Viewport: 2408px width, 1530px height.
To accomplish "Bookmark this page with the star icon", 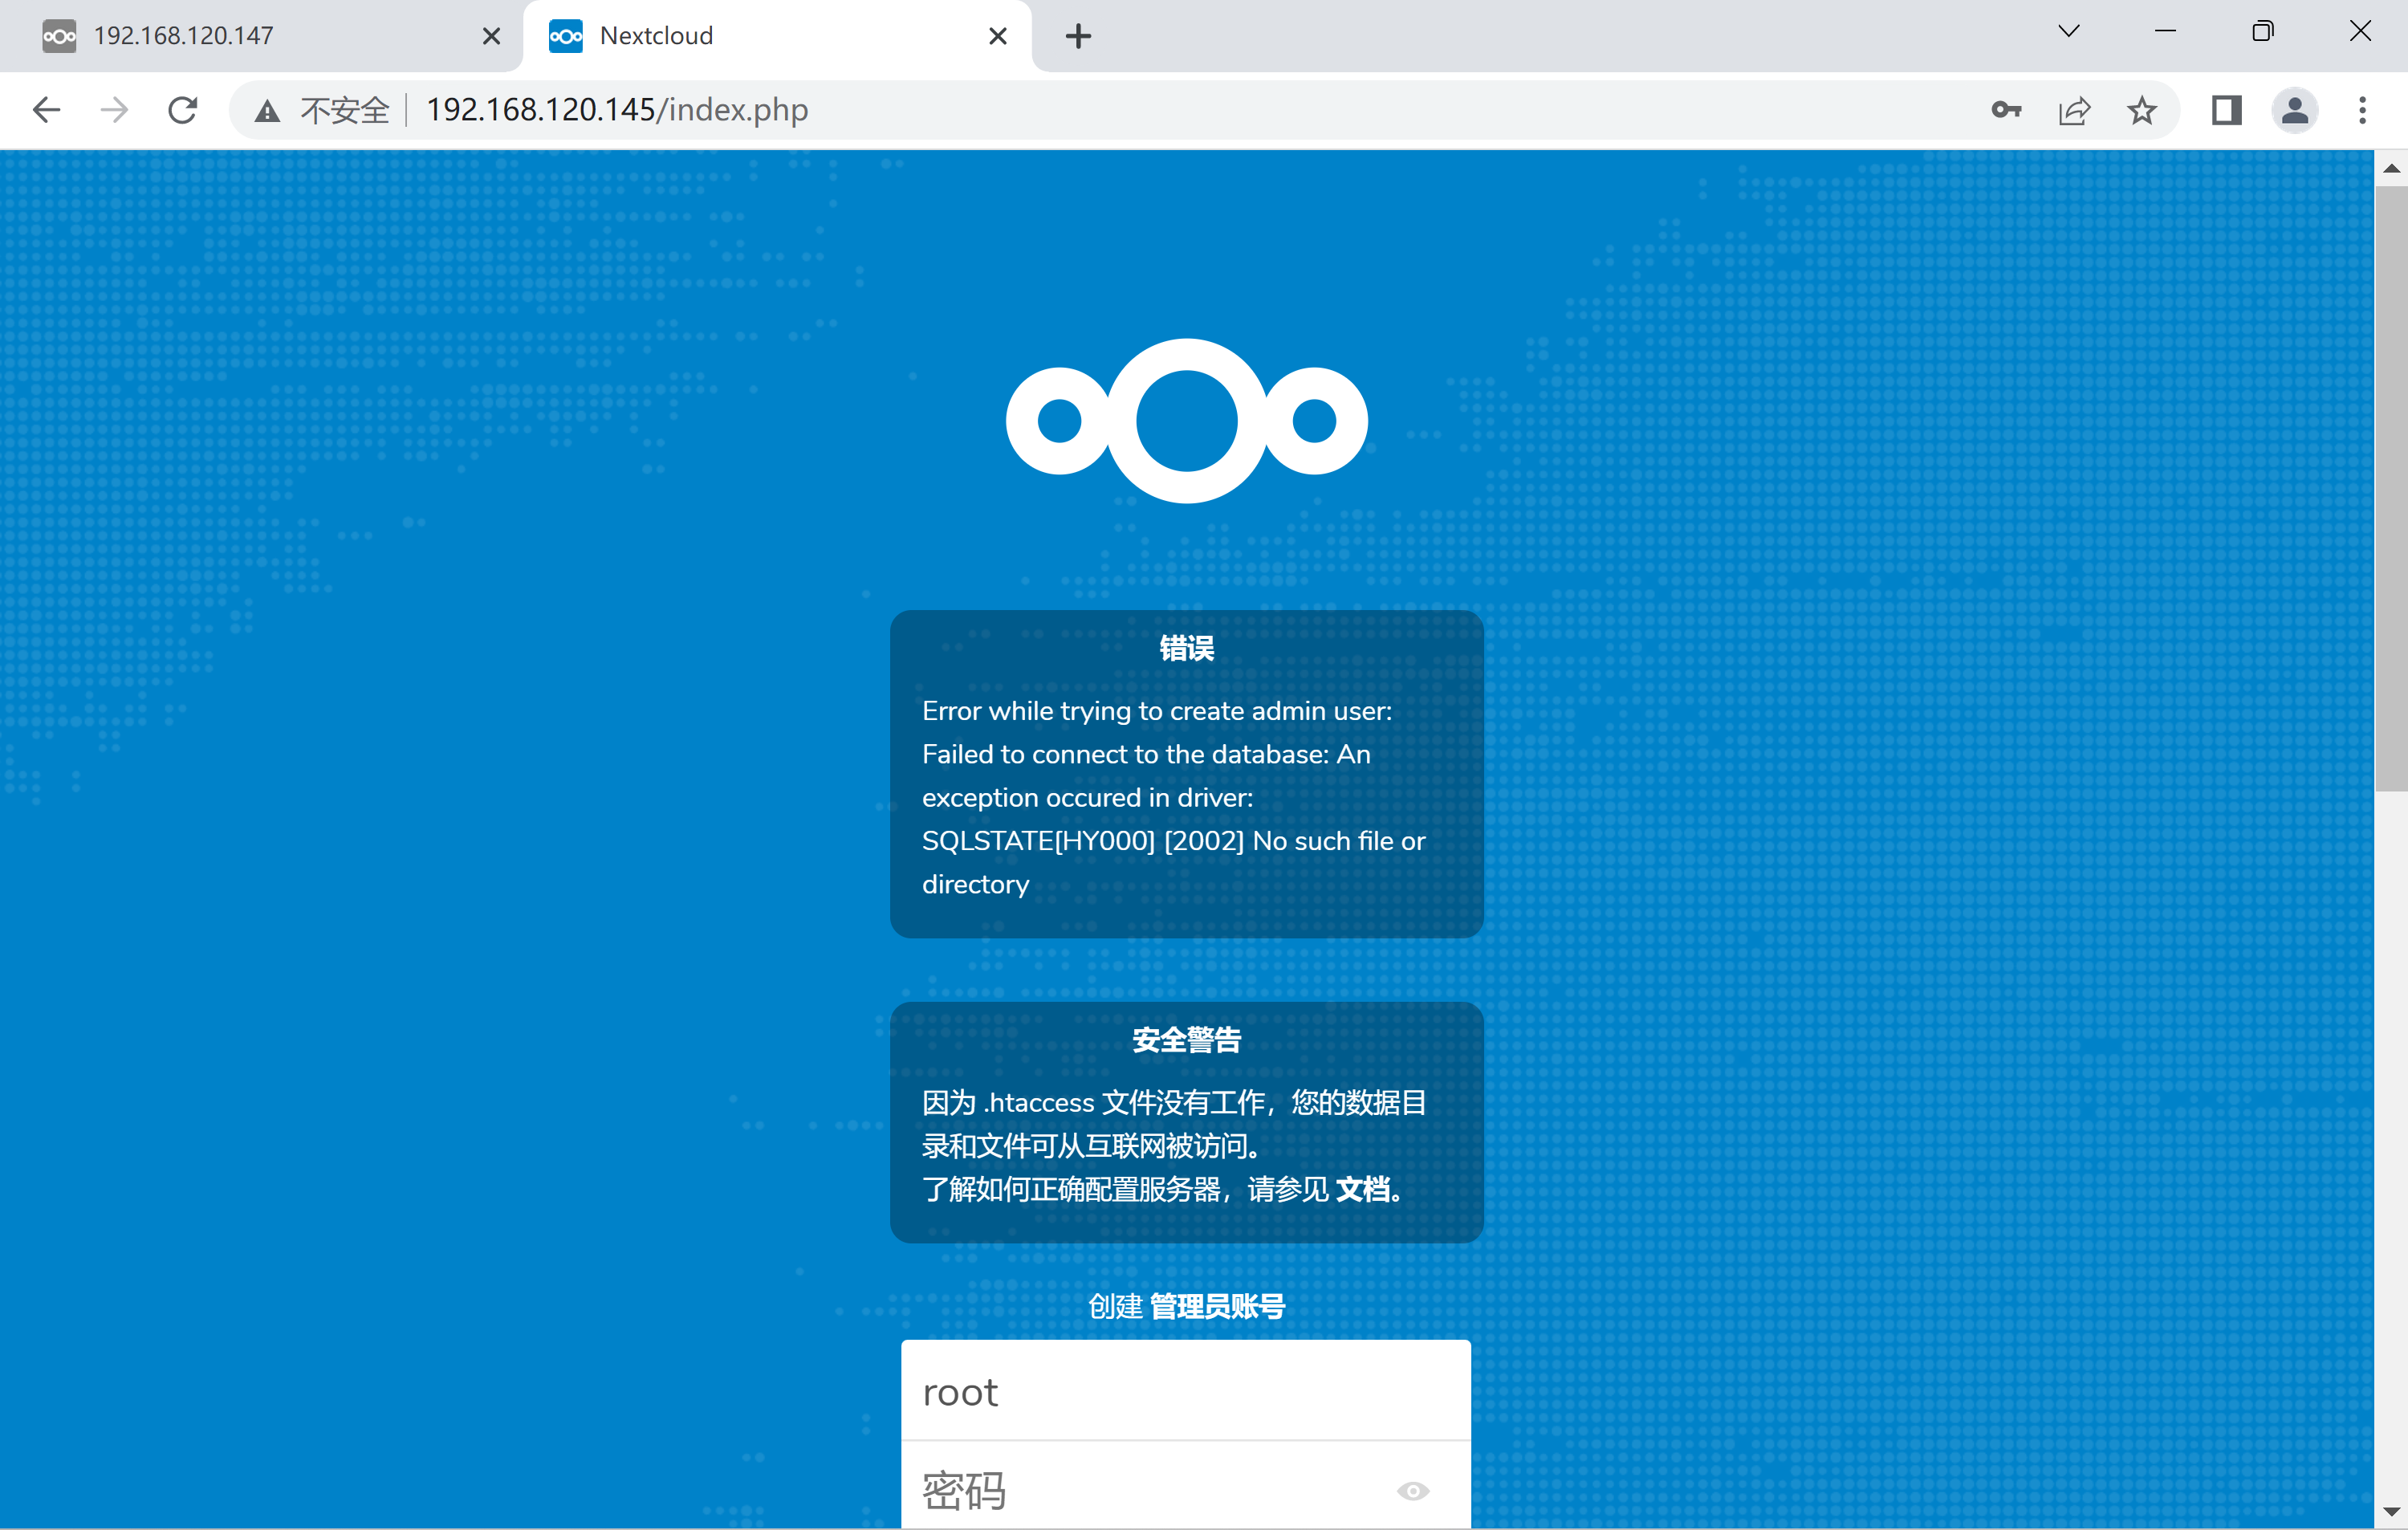I will [2142, 110].
